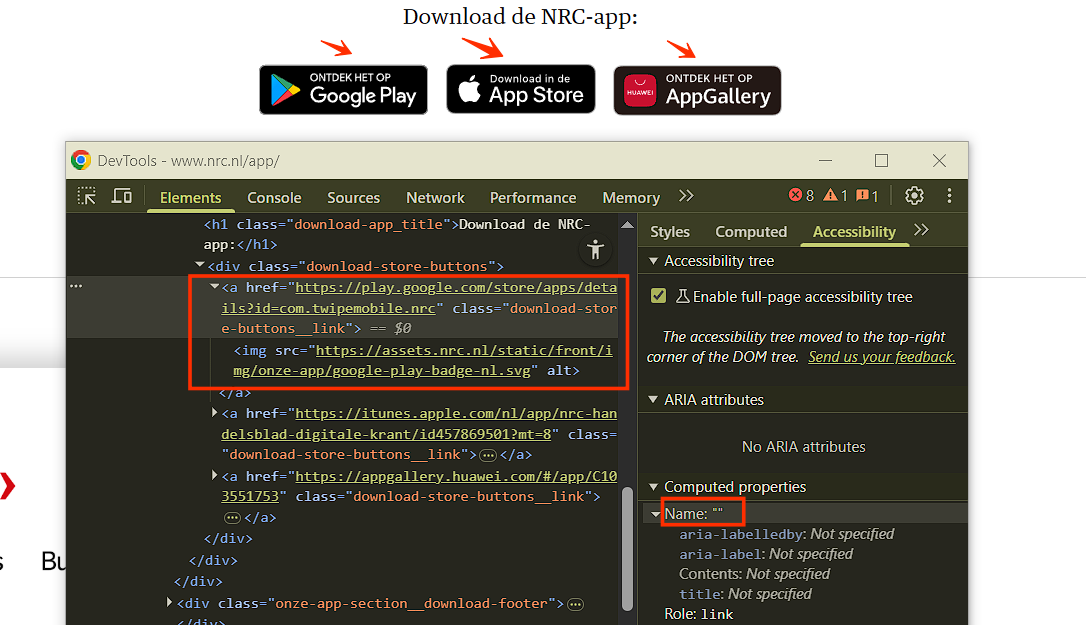Click the Send us your feedback link

881,357
